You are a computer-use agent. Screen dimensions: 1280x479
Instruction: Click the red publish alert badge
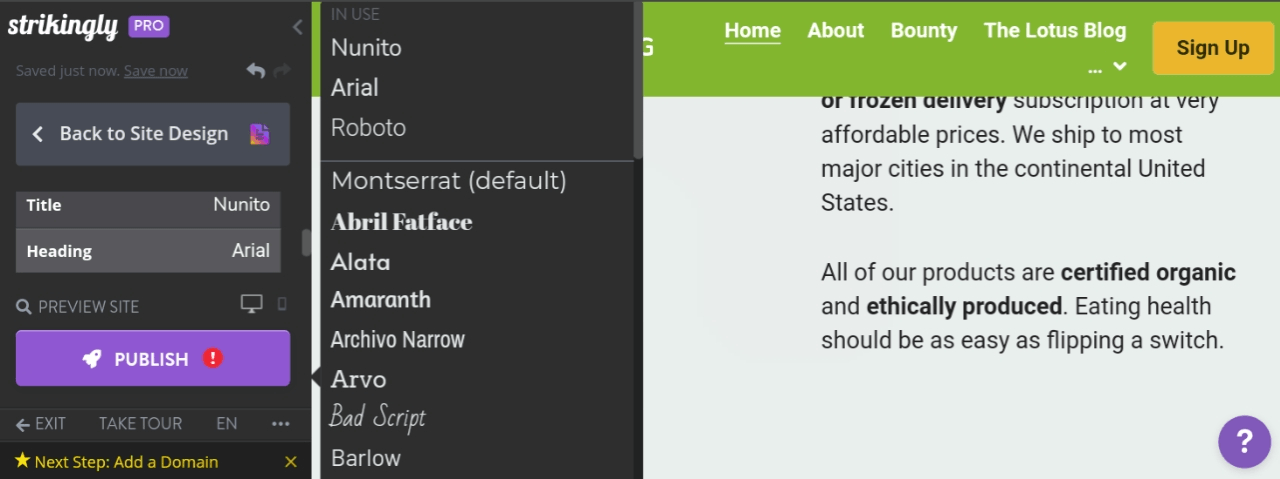(x=212, y=358)
